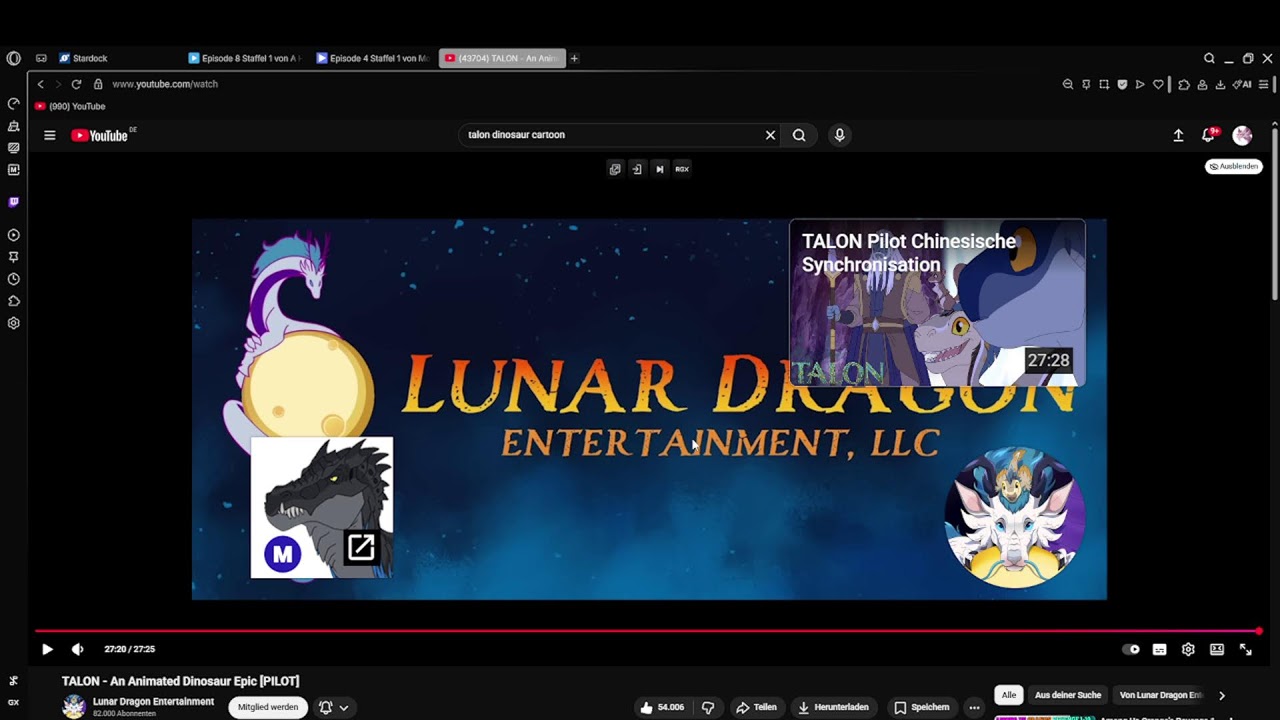Image resolution: width=1280 pixels, height=720 pixels.
Task: Add page to bookmarks with heart icon
Action: coord(1158,85)
